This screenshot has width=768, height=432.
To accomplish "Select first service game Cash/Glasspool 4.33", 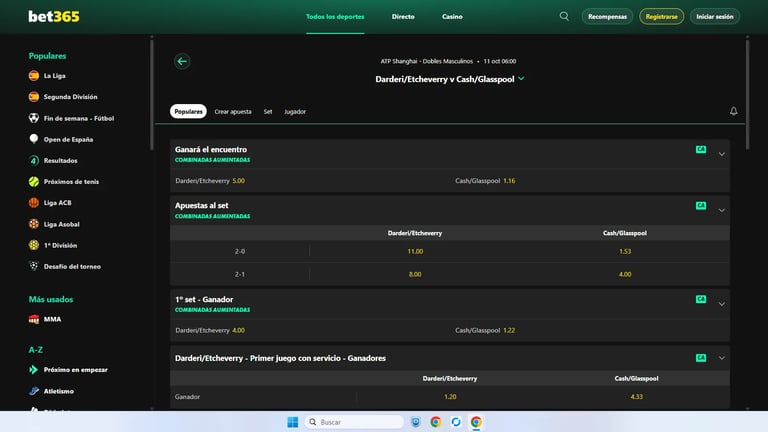I will (636, 397).
